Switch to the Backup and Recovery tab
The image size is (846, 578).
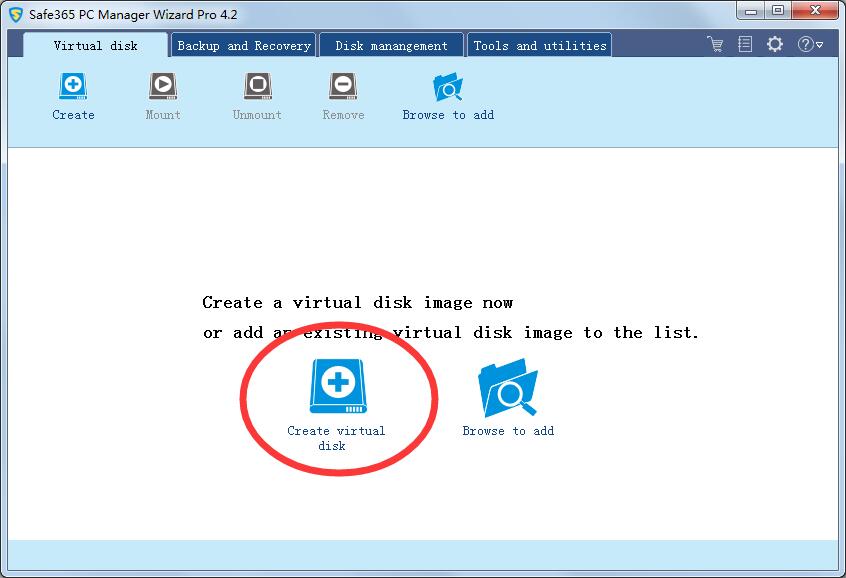coord(244,45)
